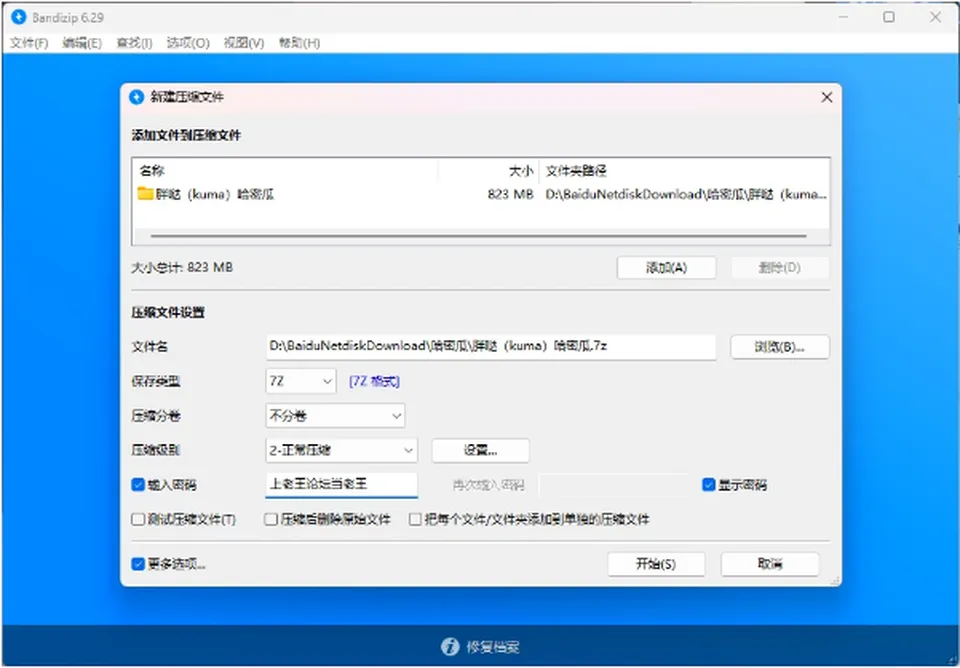Click the 823 MB size cell in the list
This screenshot has width=960, height=668.
point(510,194)
